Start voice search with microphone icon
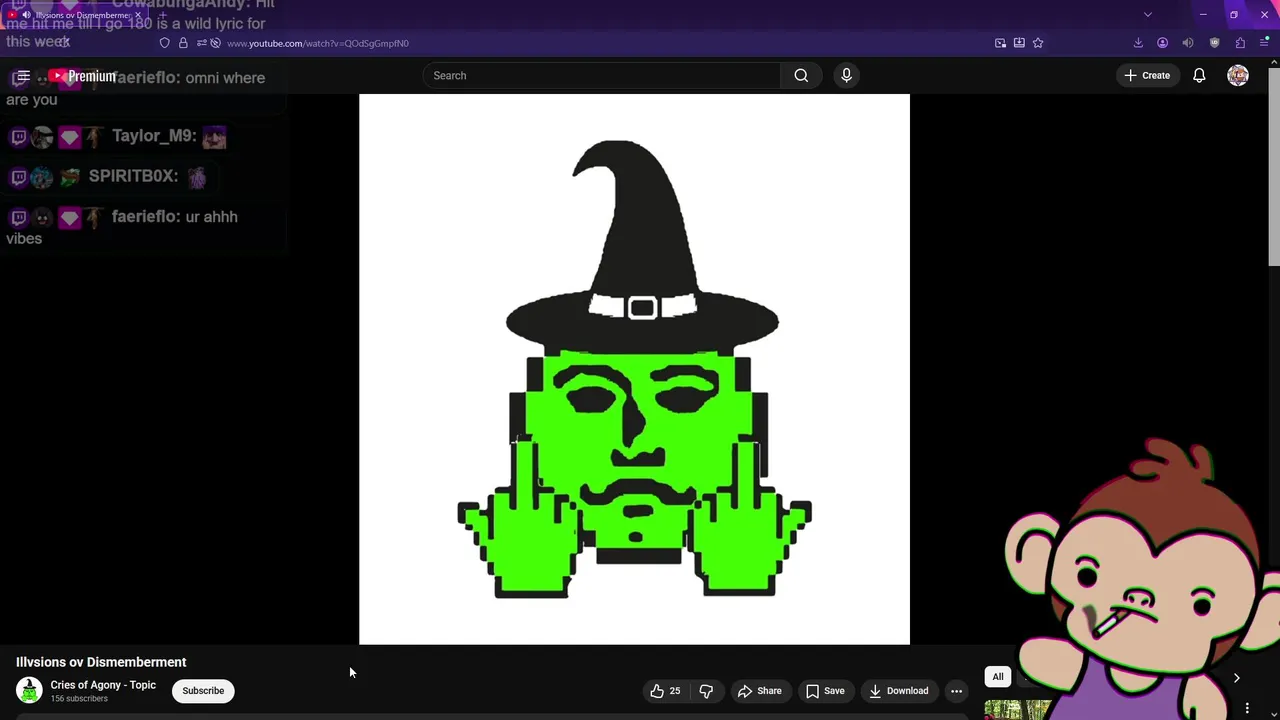The height and width of the screenshot is (720, 1280). pyautogui.click(x=846, y=75)
